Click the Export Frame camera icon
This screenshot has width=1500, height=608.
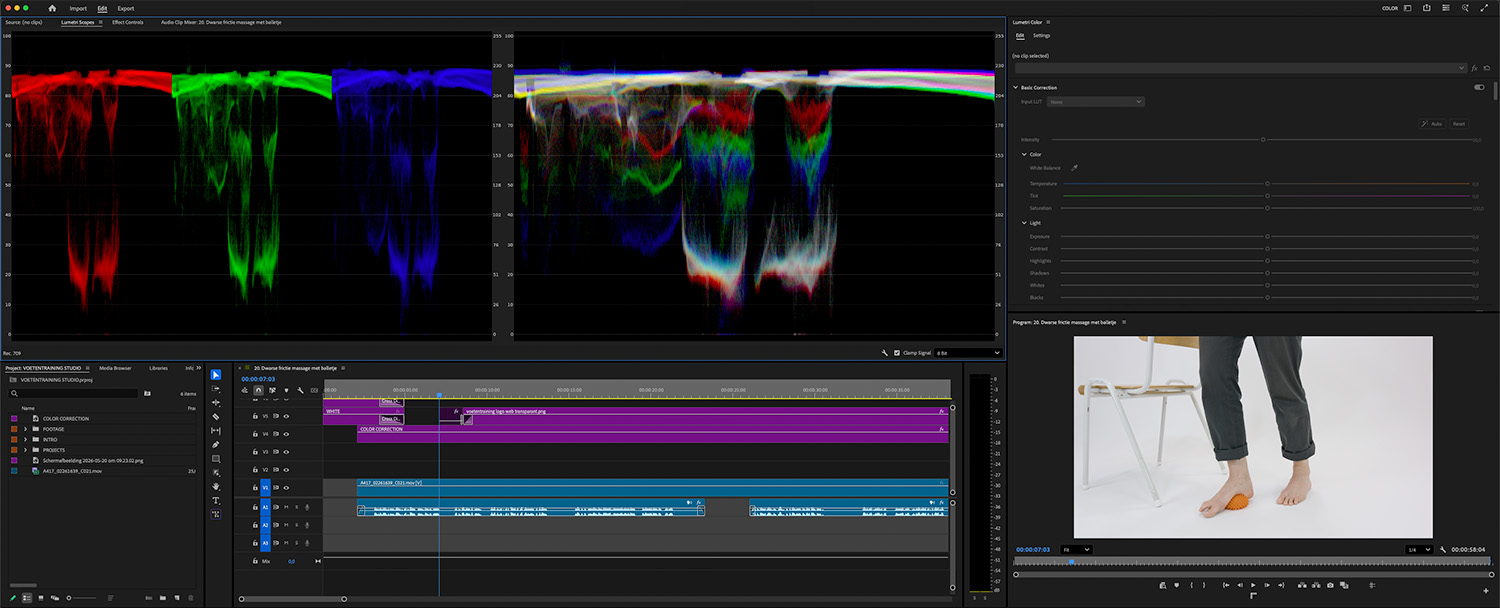pos(1330,585)
